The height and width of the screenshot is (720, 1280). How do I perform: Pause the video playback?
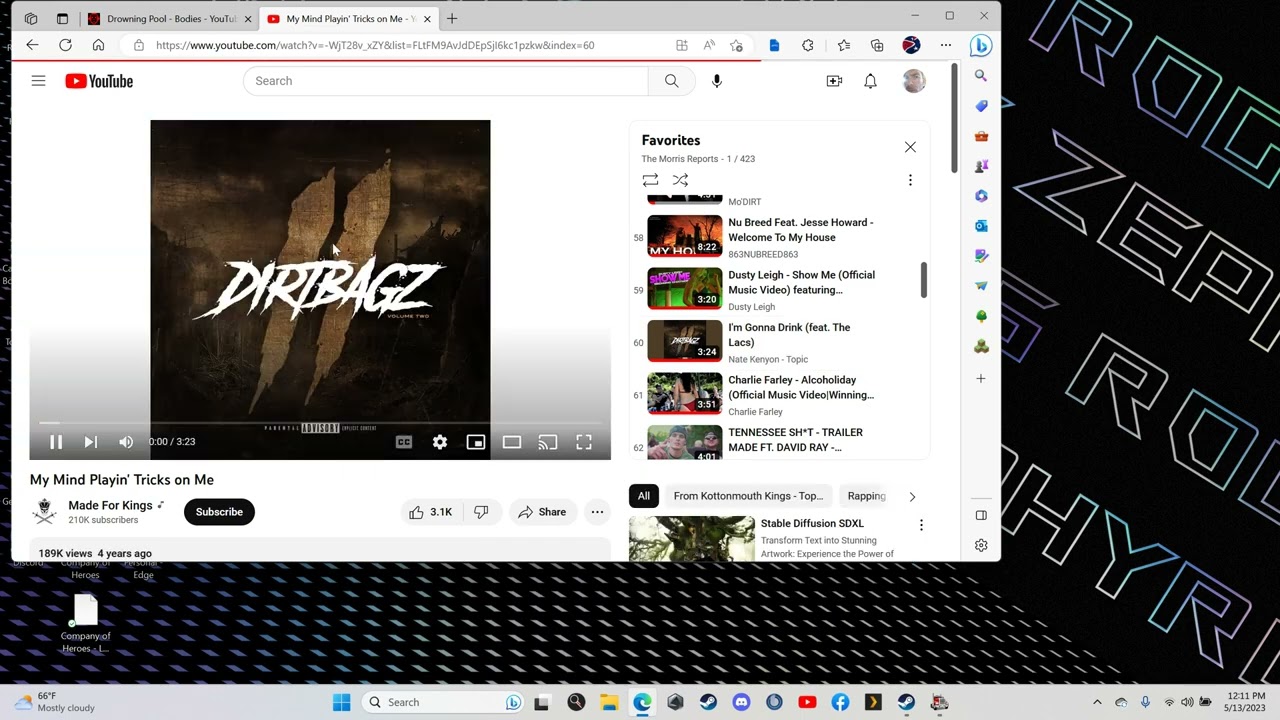click(56, 442)
